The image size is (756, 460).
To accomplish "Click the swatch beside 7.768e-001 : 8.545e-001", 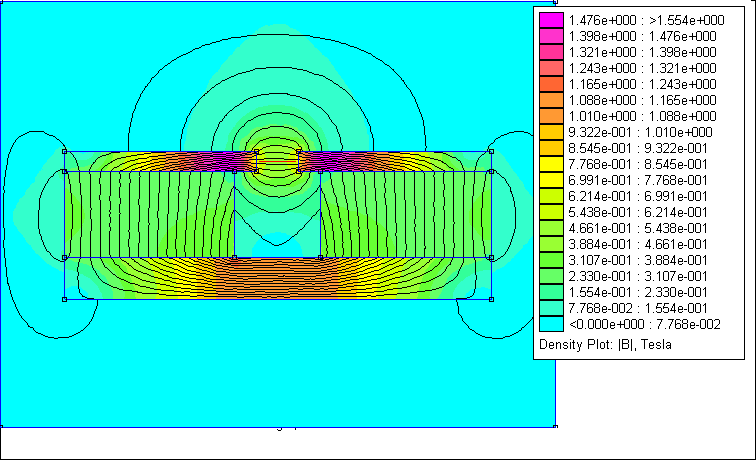I will (551, 164).
